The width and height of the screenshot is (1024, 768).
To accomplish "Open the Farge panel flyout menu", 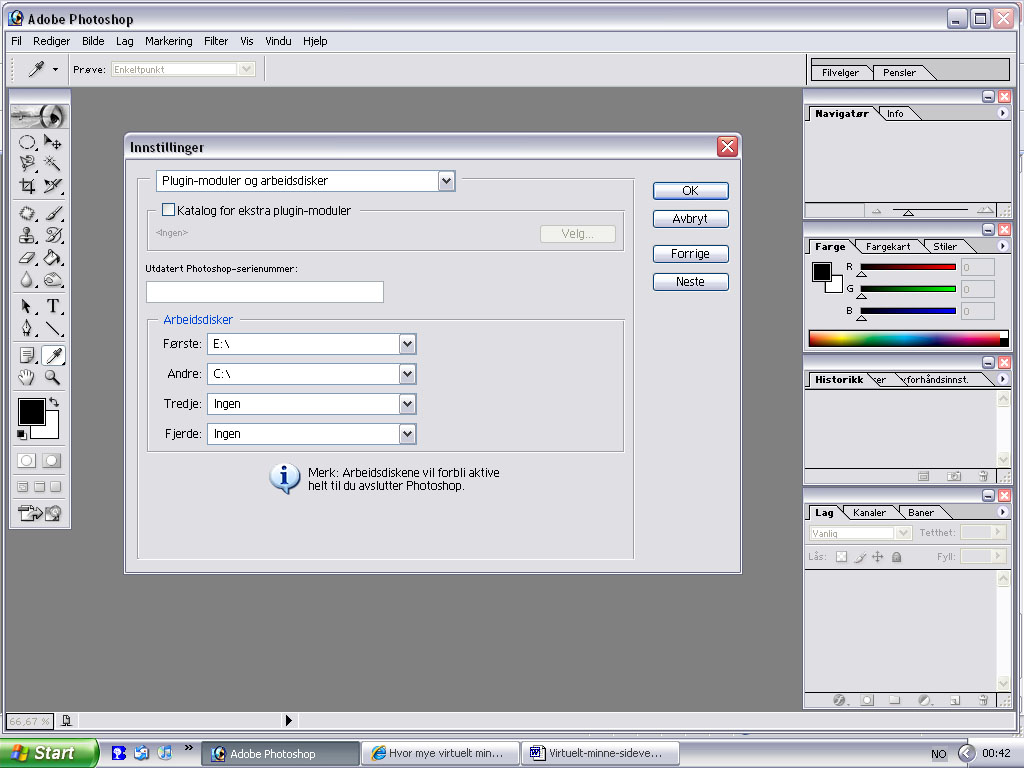I will tap(1002, 246).
